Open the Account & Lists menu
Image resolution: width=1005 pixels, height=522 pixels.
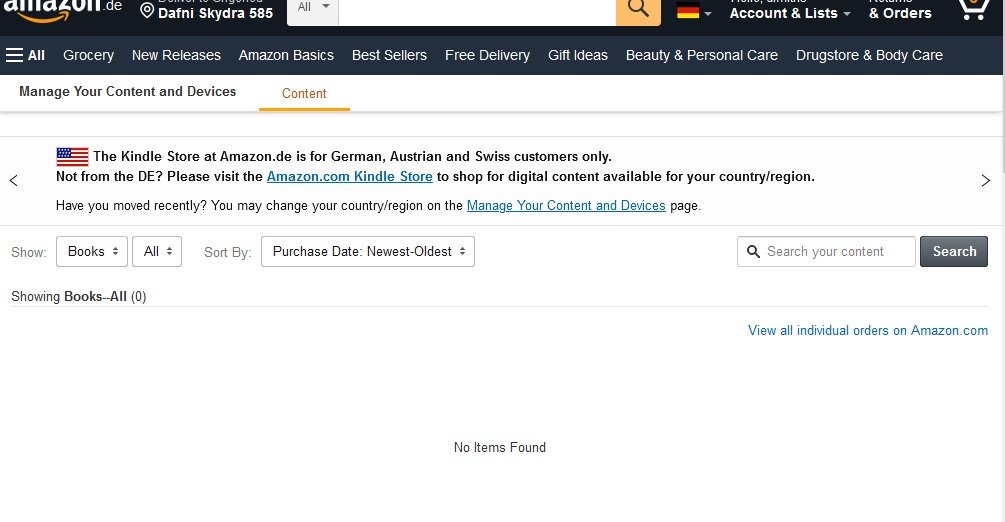[x=790, y=11]
